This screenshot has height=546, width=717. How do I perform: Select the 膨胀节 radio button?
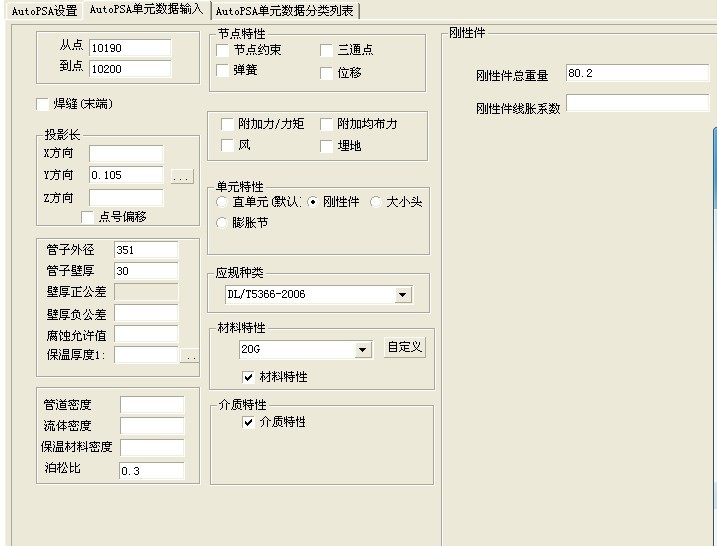point(222,223)
